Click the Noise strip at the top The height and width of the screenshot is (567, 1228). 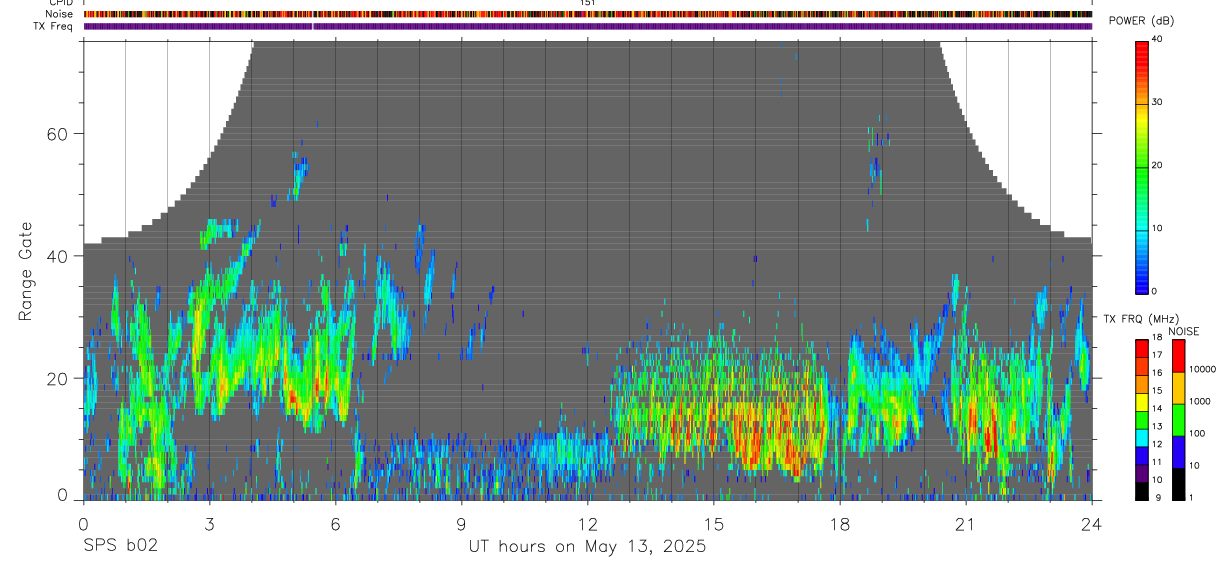tap(588, 15)
